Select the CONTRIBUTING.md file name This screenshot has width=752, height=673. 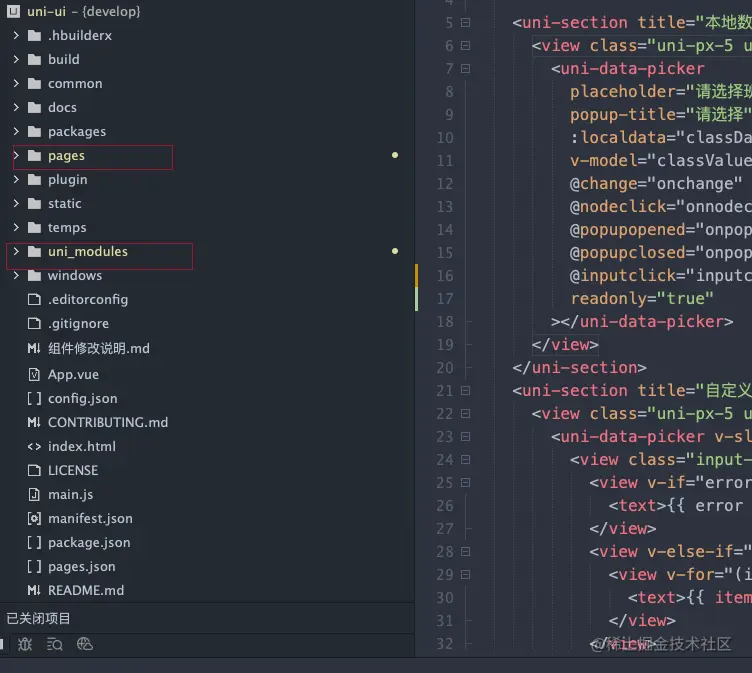coord(108,422)
